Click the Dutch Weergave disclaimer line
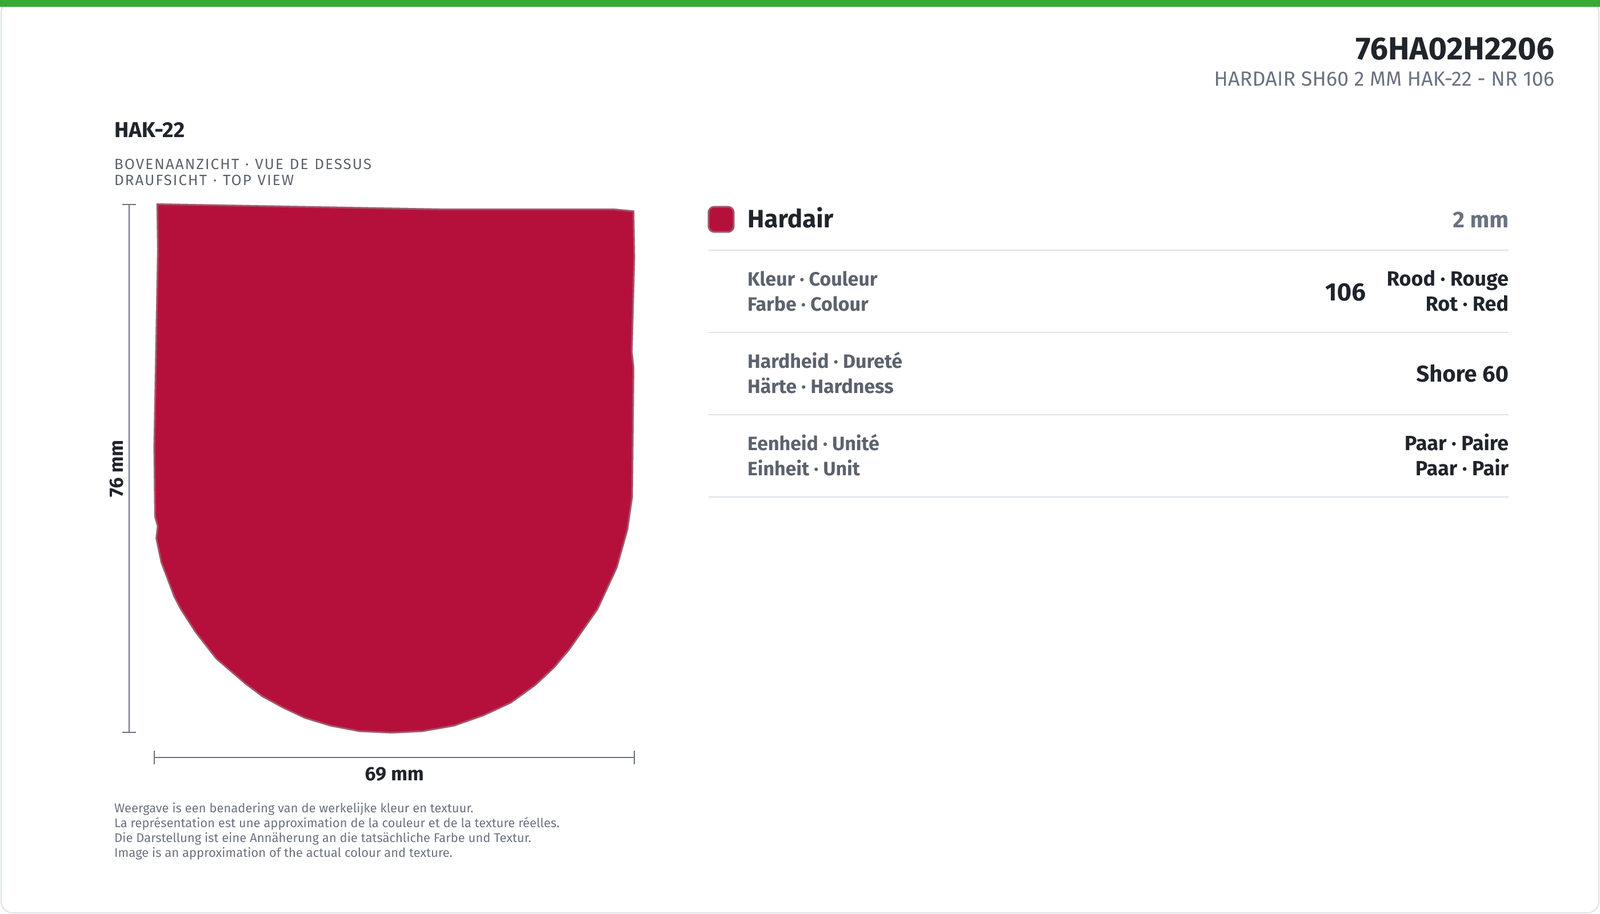1600x914 pixels. click(x=294, y=808)
